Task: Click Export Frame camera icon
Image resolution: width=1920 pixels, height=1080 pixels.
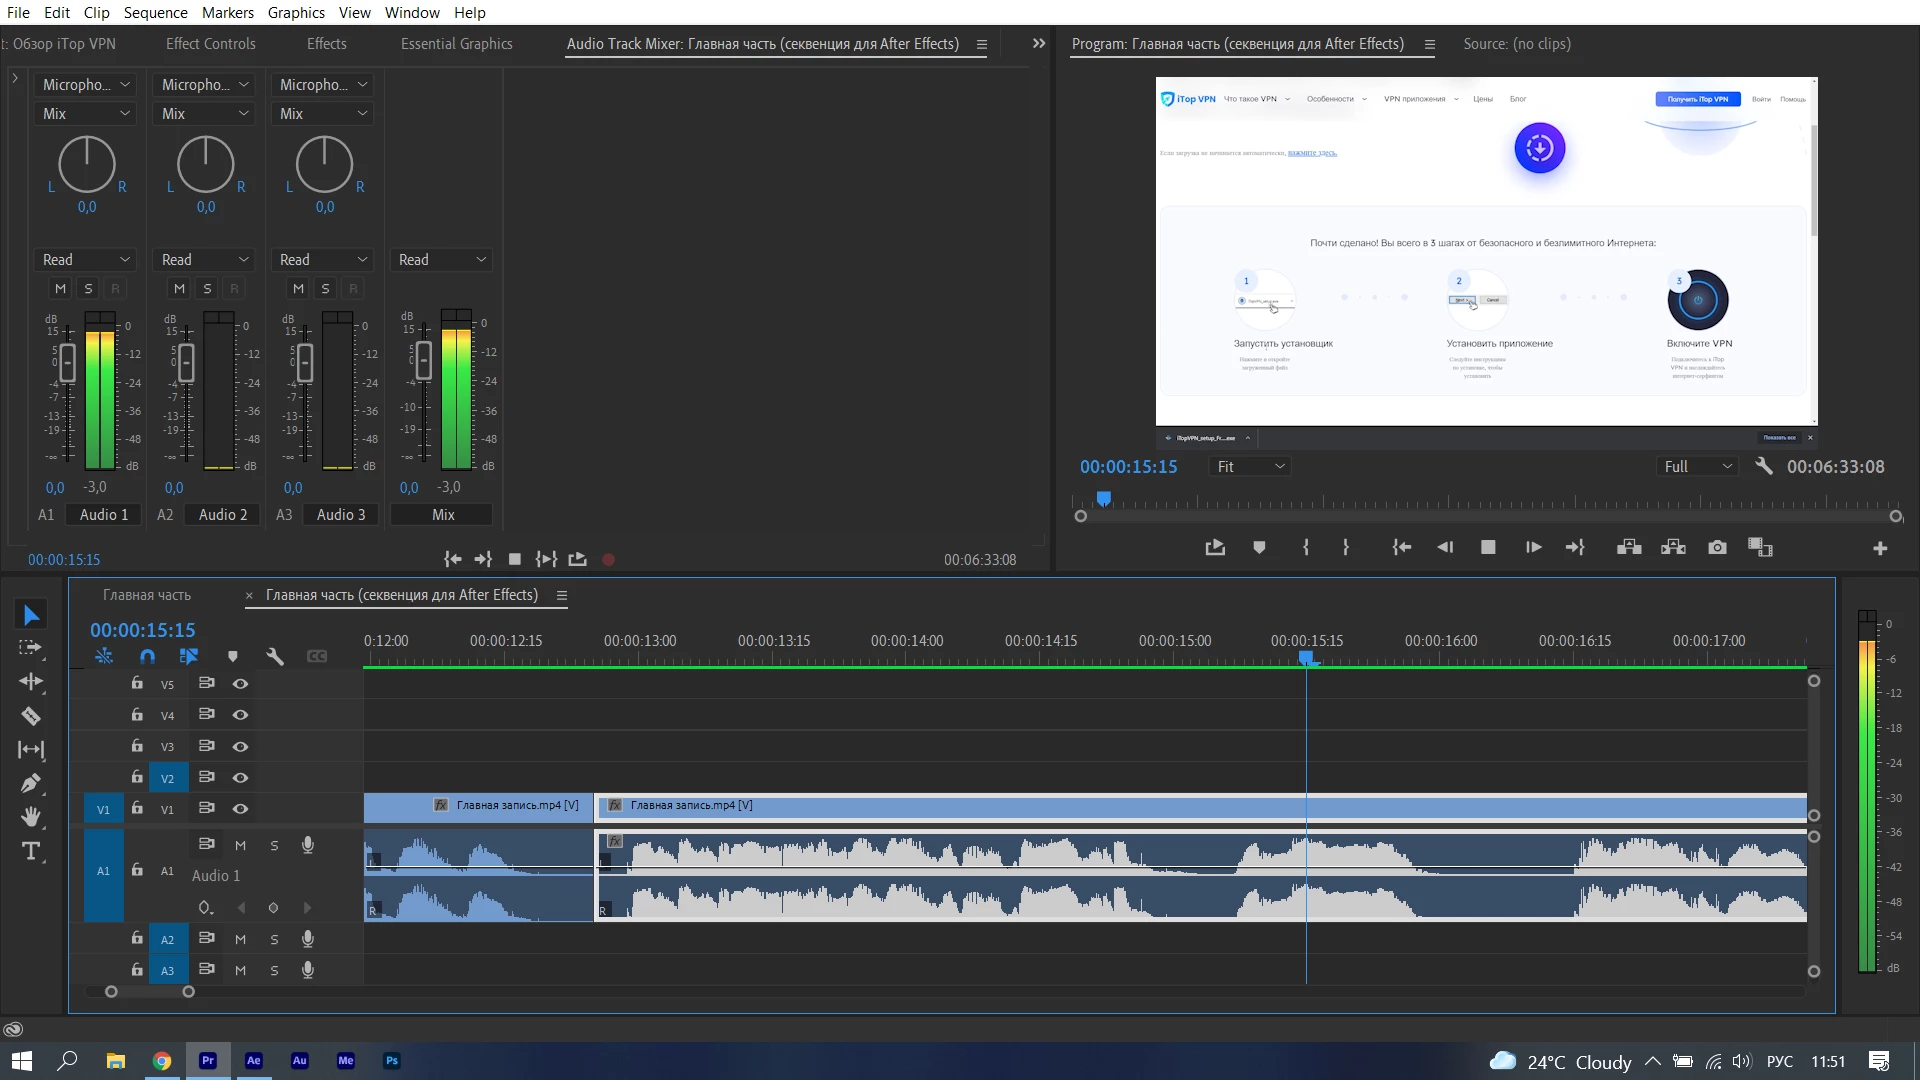Action: tap(1717, 547)
